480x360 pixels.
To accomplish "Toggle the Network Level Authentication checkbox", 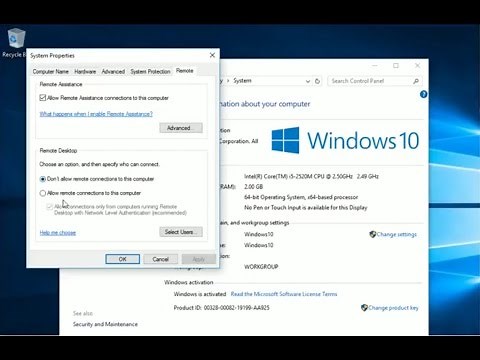I will point(49,207).
